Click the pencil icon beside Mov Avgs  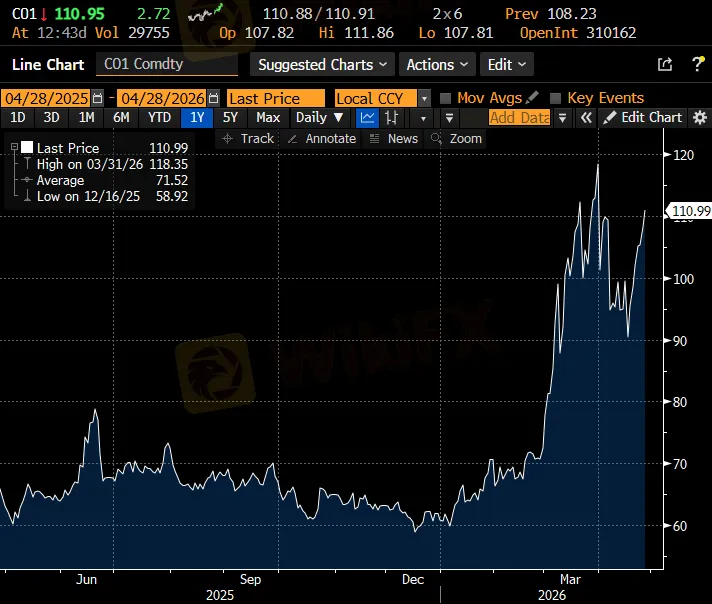click(x=532, y=98)
